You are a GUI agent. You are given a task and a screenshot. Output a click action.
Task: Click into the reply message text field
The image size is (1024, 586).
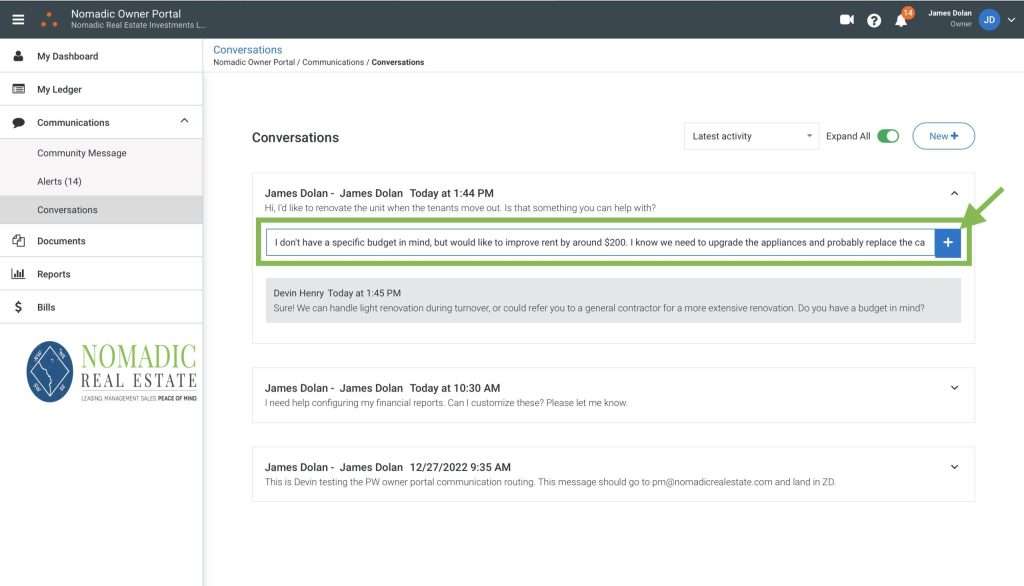600,243
